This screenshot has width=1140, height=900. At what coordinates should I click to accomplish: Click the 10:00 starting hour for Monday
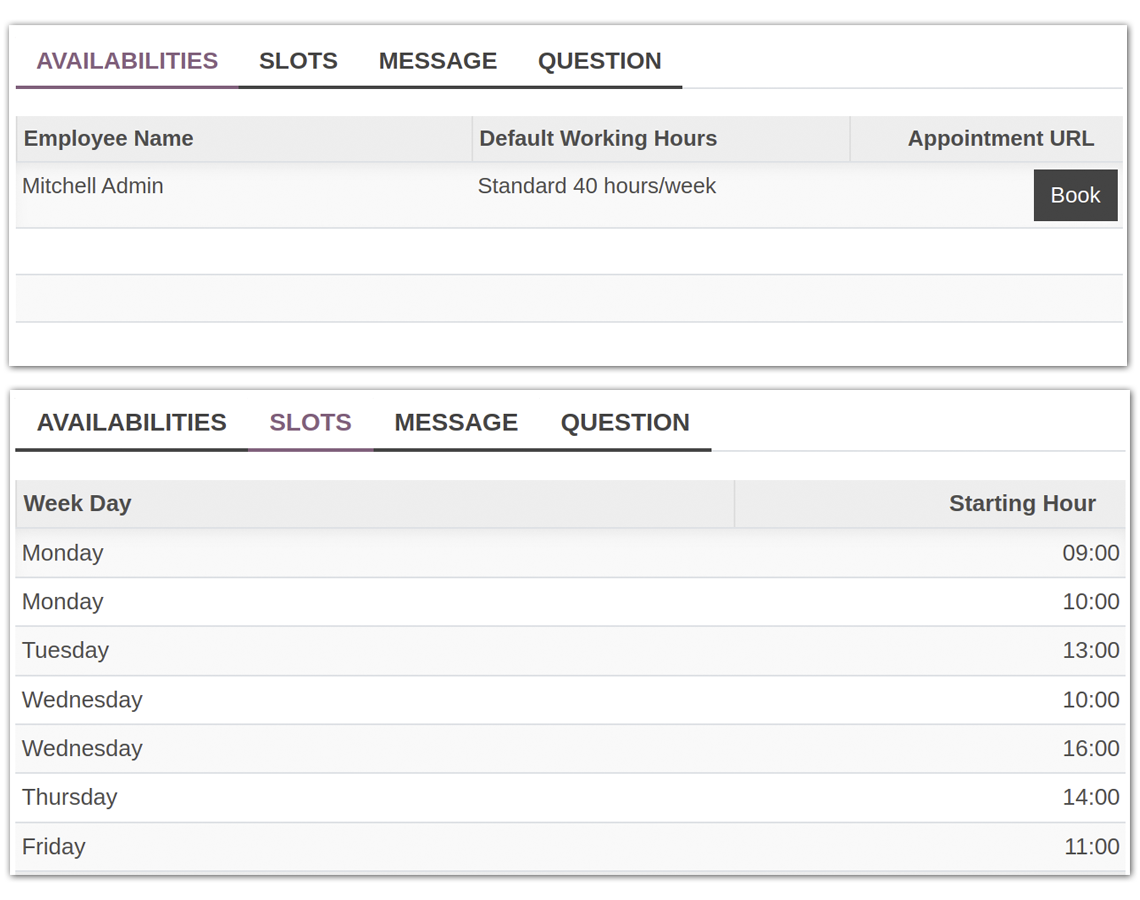tap(1090, 602)
